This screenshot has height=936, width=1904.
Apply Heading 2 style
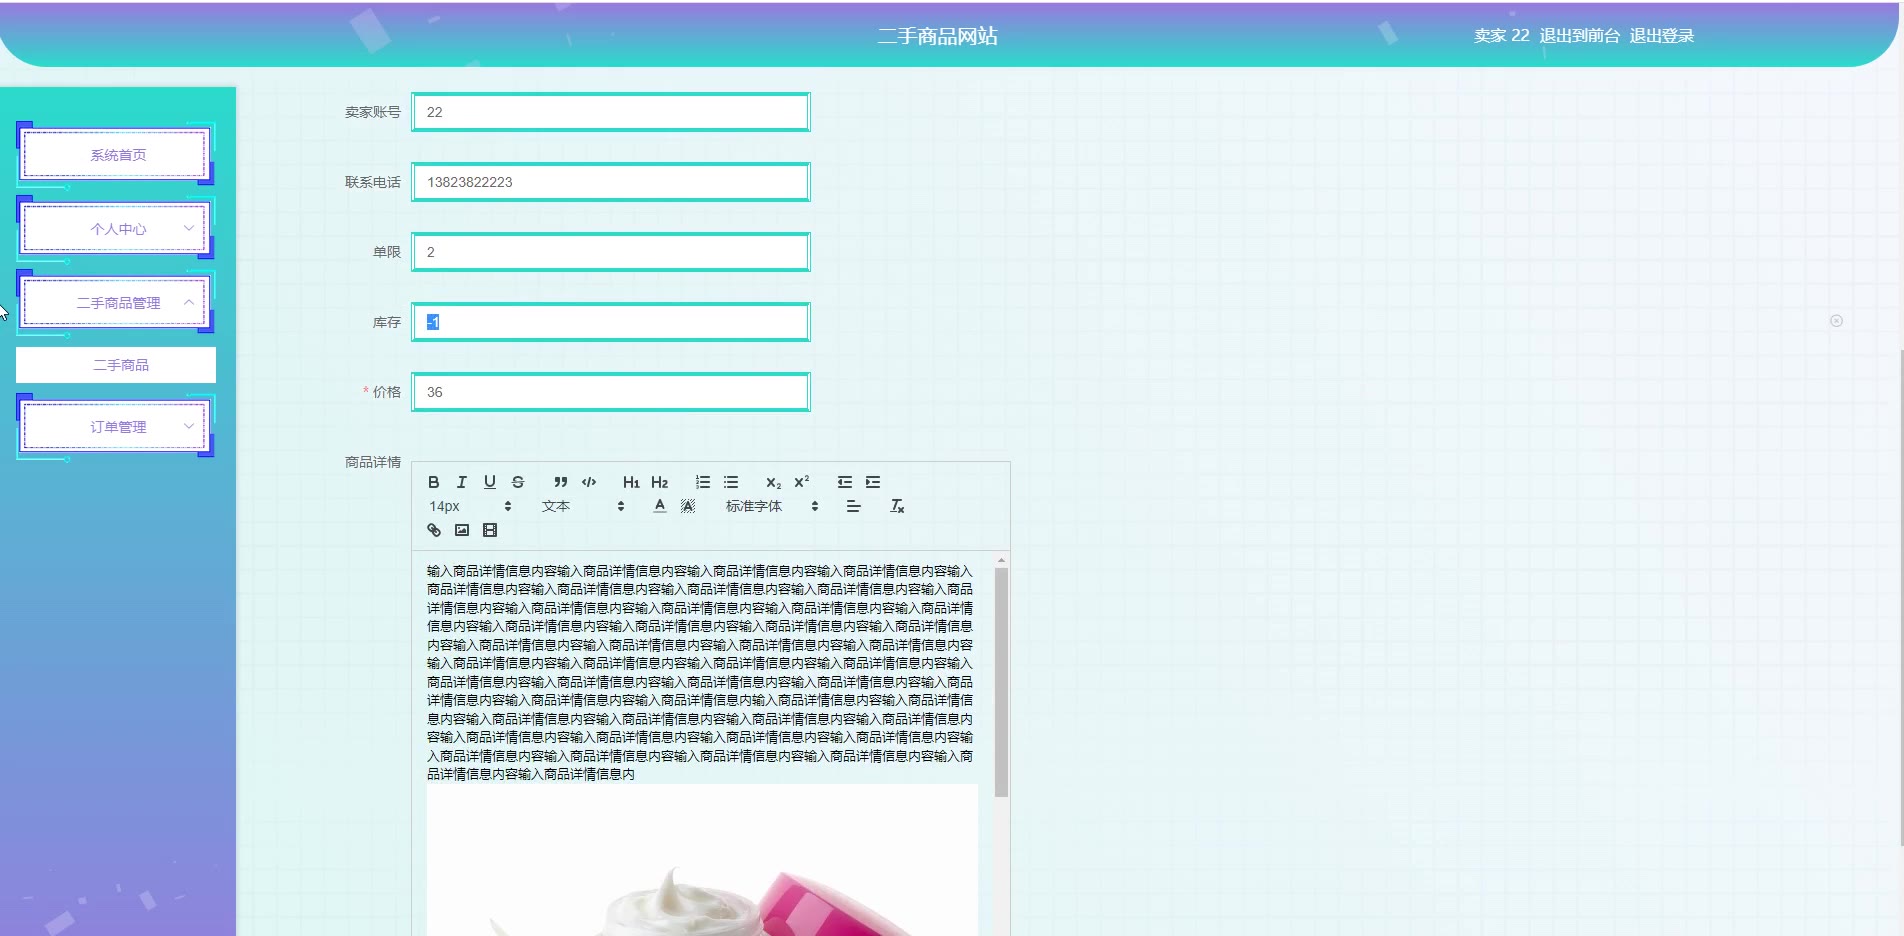(659, 482)
